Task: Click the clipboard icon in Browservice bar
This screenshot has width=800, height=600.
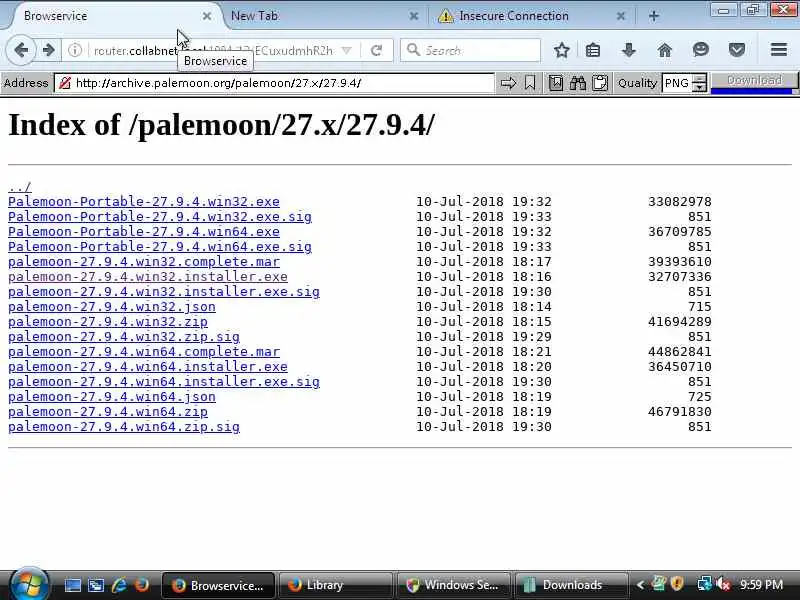Action: [x=600, y=83]
